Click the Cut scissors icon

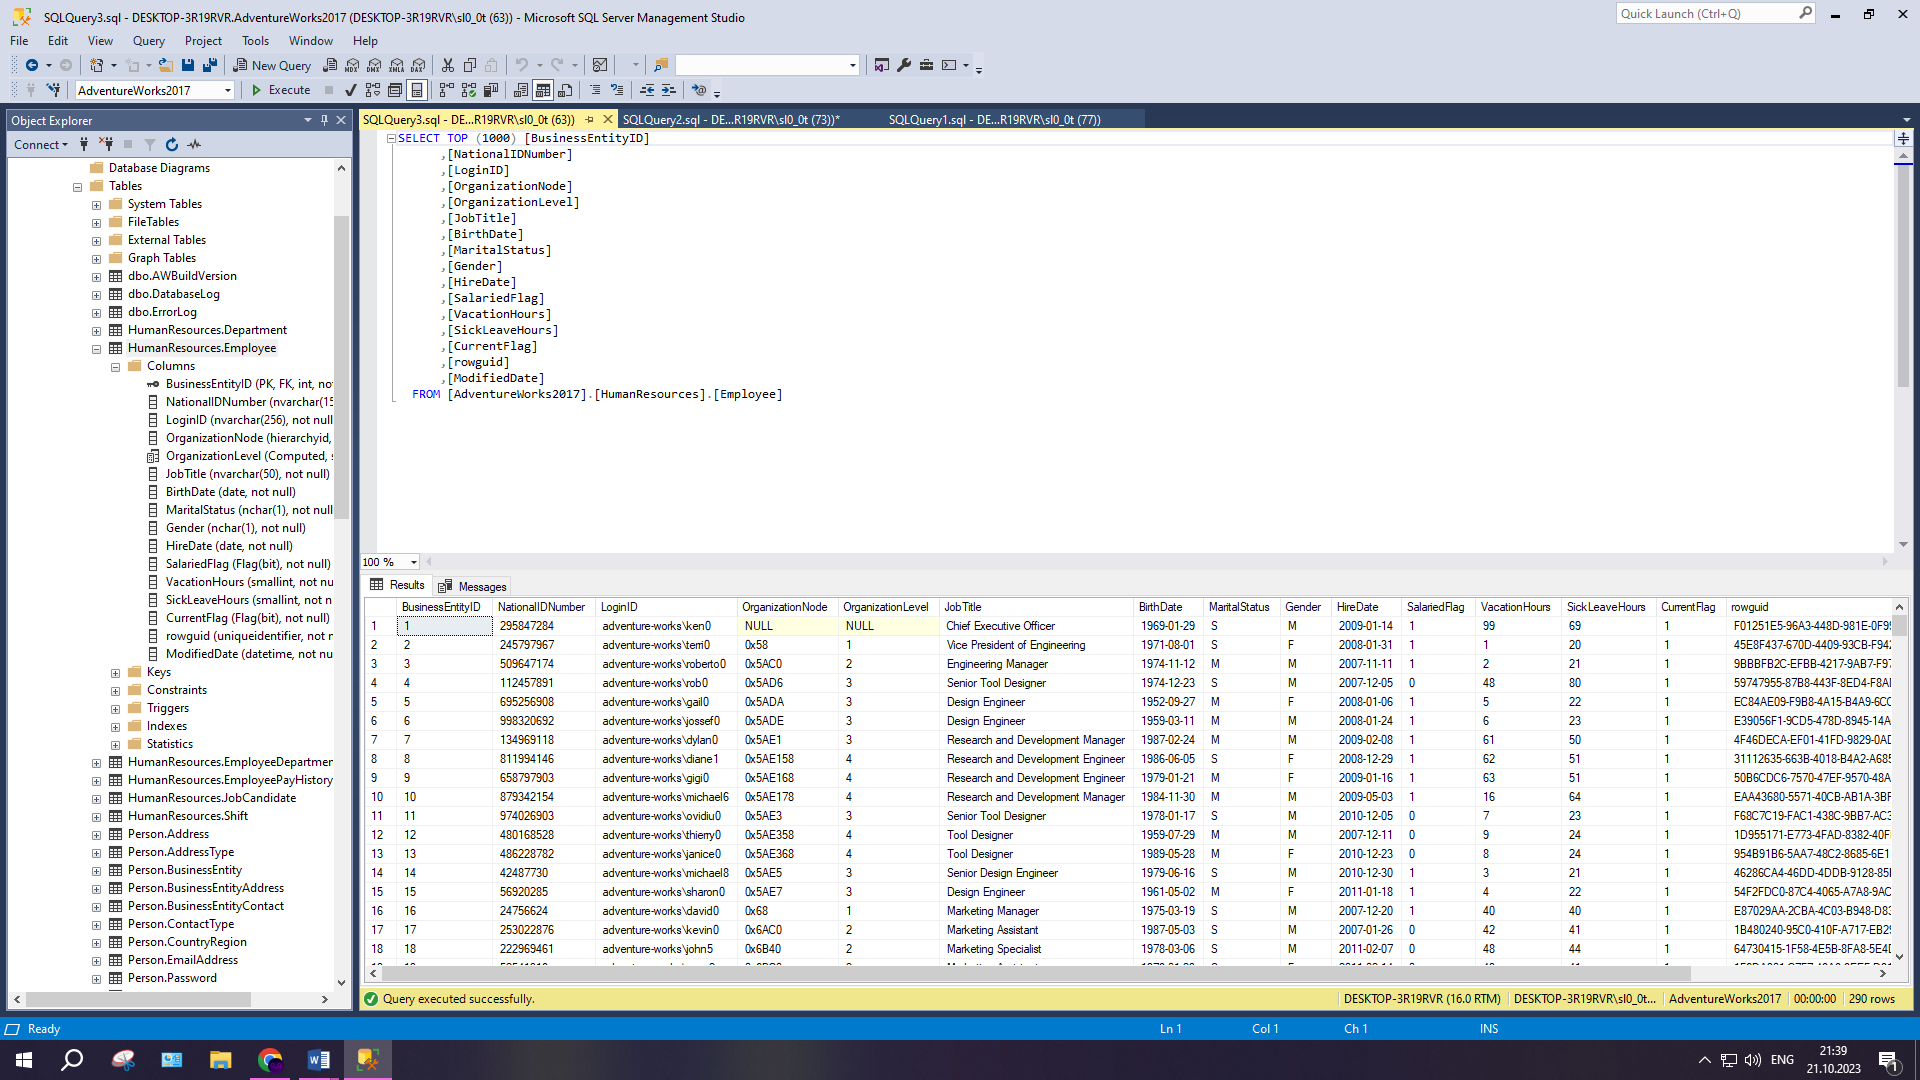click(448, 65)
